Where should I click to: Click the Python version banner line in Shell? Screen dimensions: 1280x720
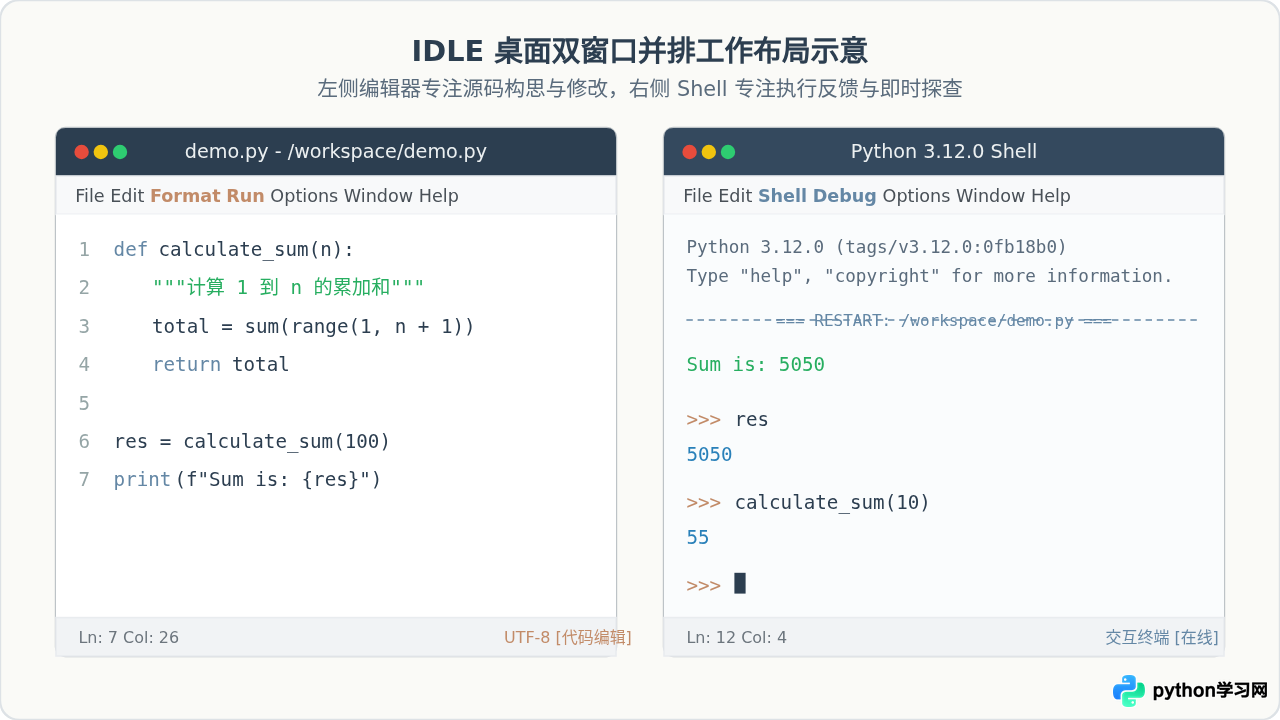pos(877,247)
